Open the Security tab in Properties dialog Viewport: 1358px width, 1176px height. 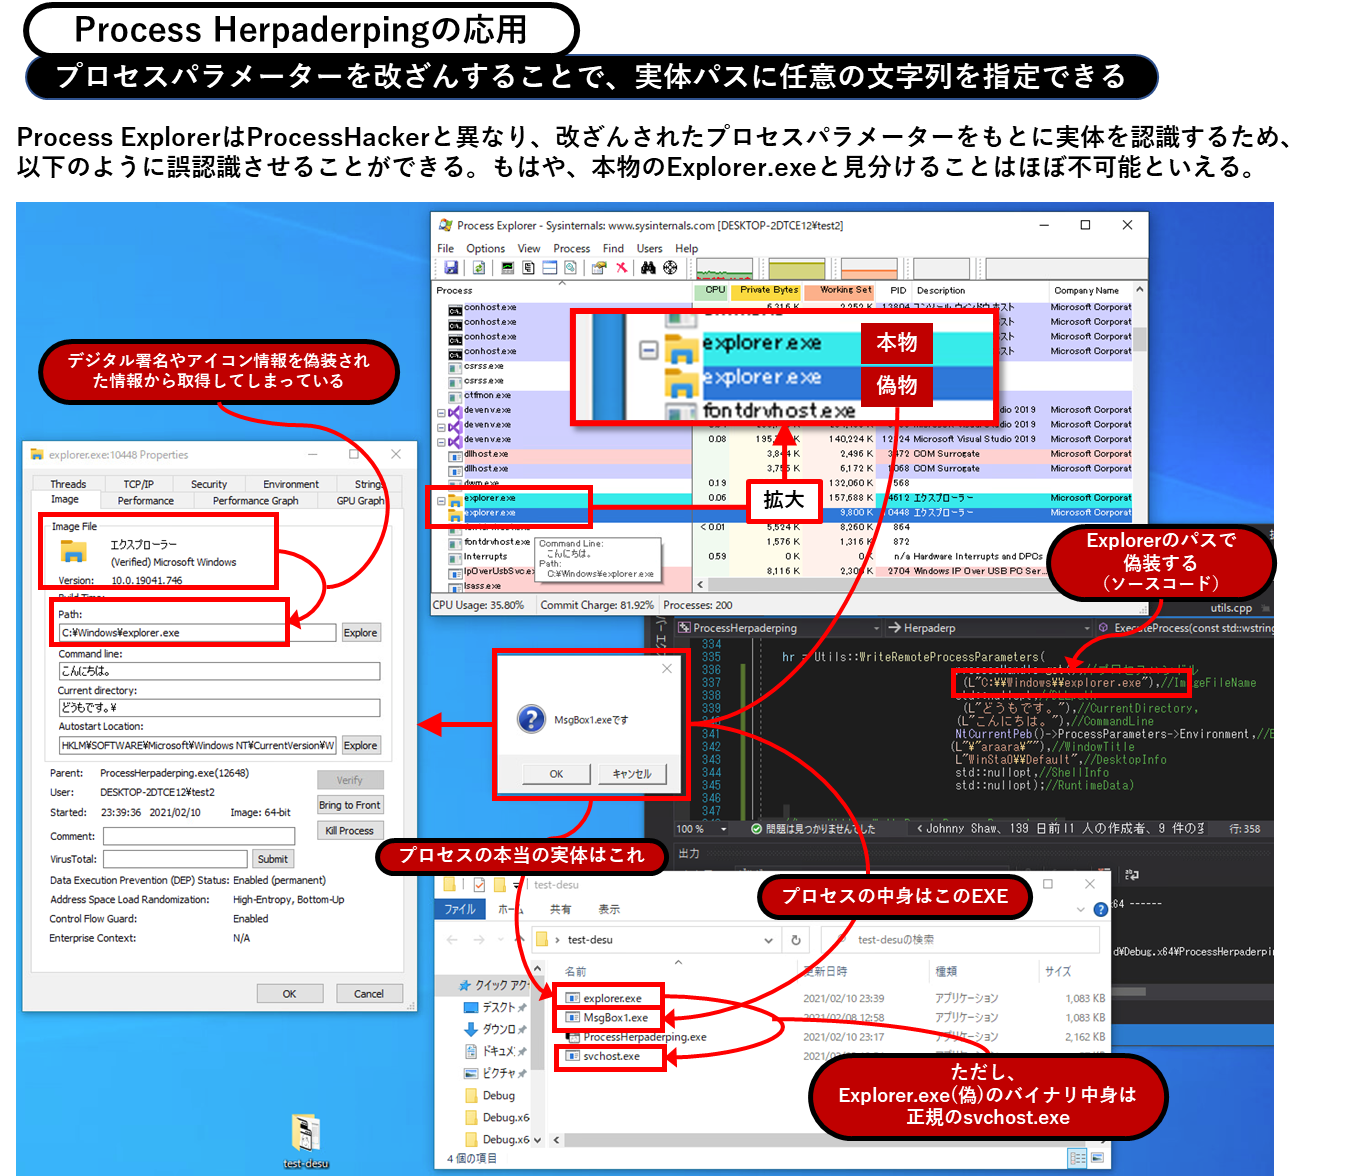pyautogui.click(x=209, y=484)
